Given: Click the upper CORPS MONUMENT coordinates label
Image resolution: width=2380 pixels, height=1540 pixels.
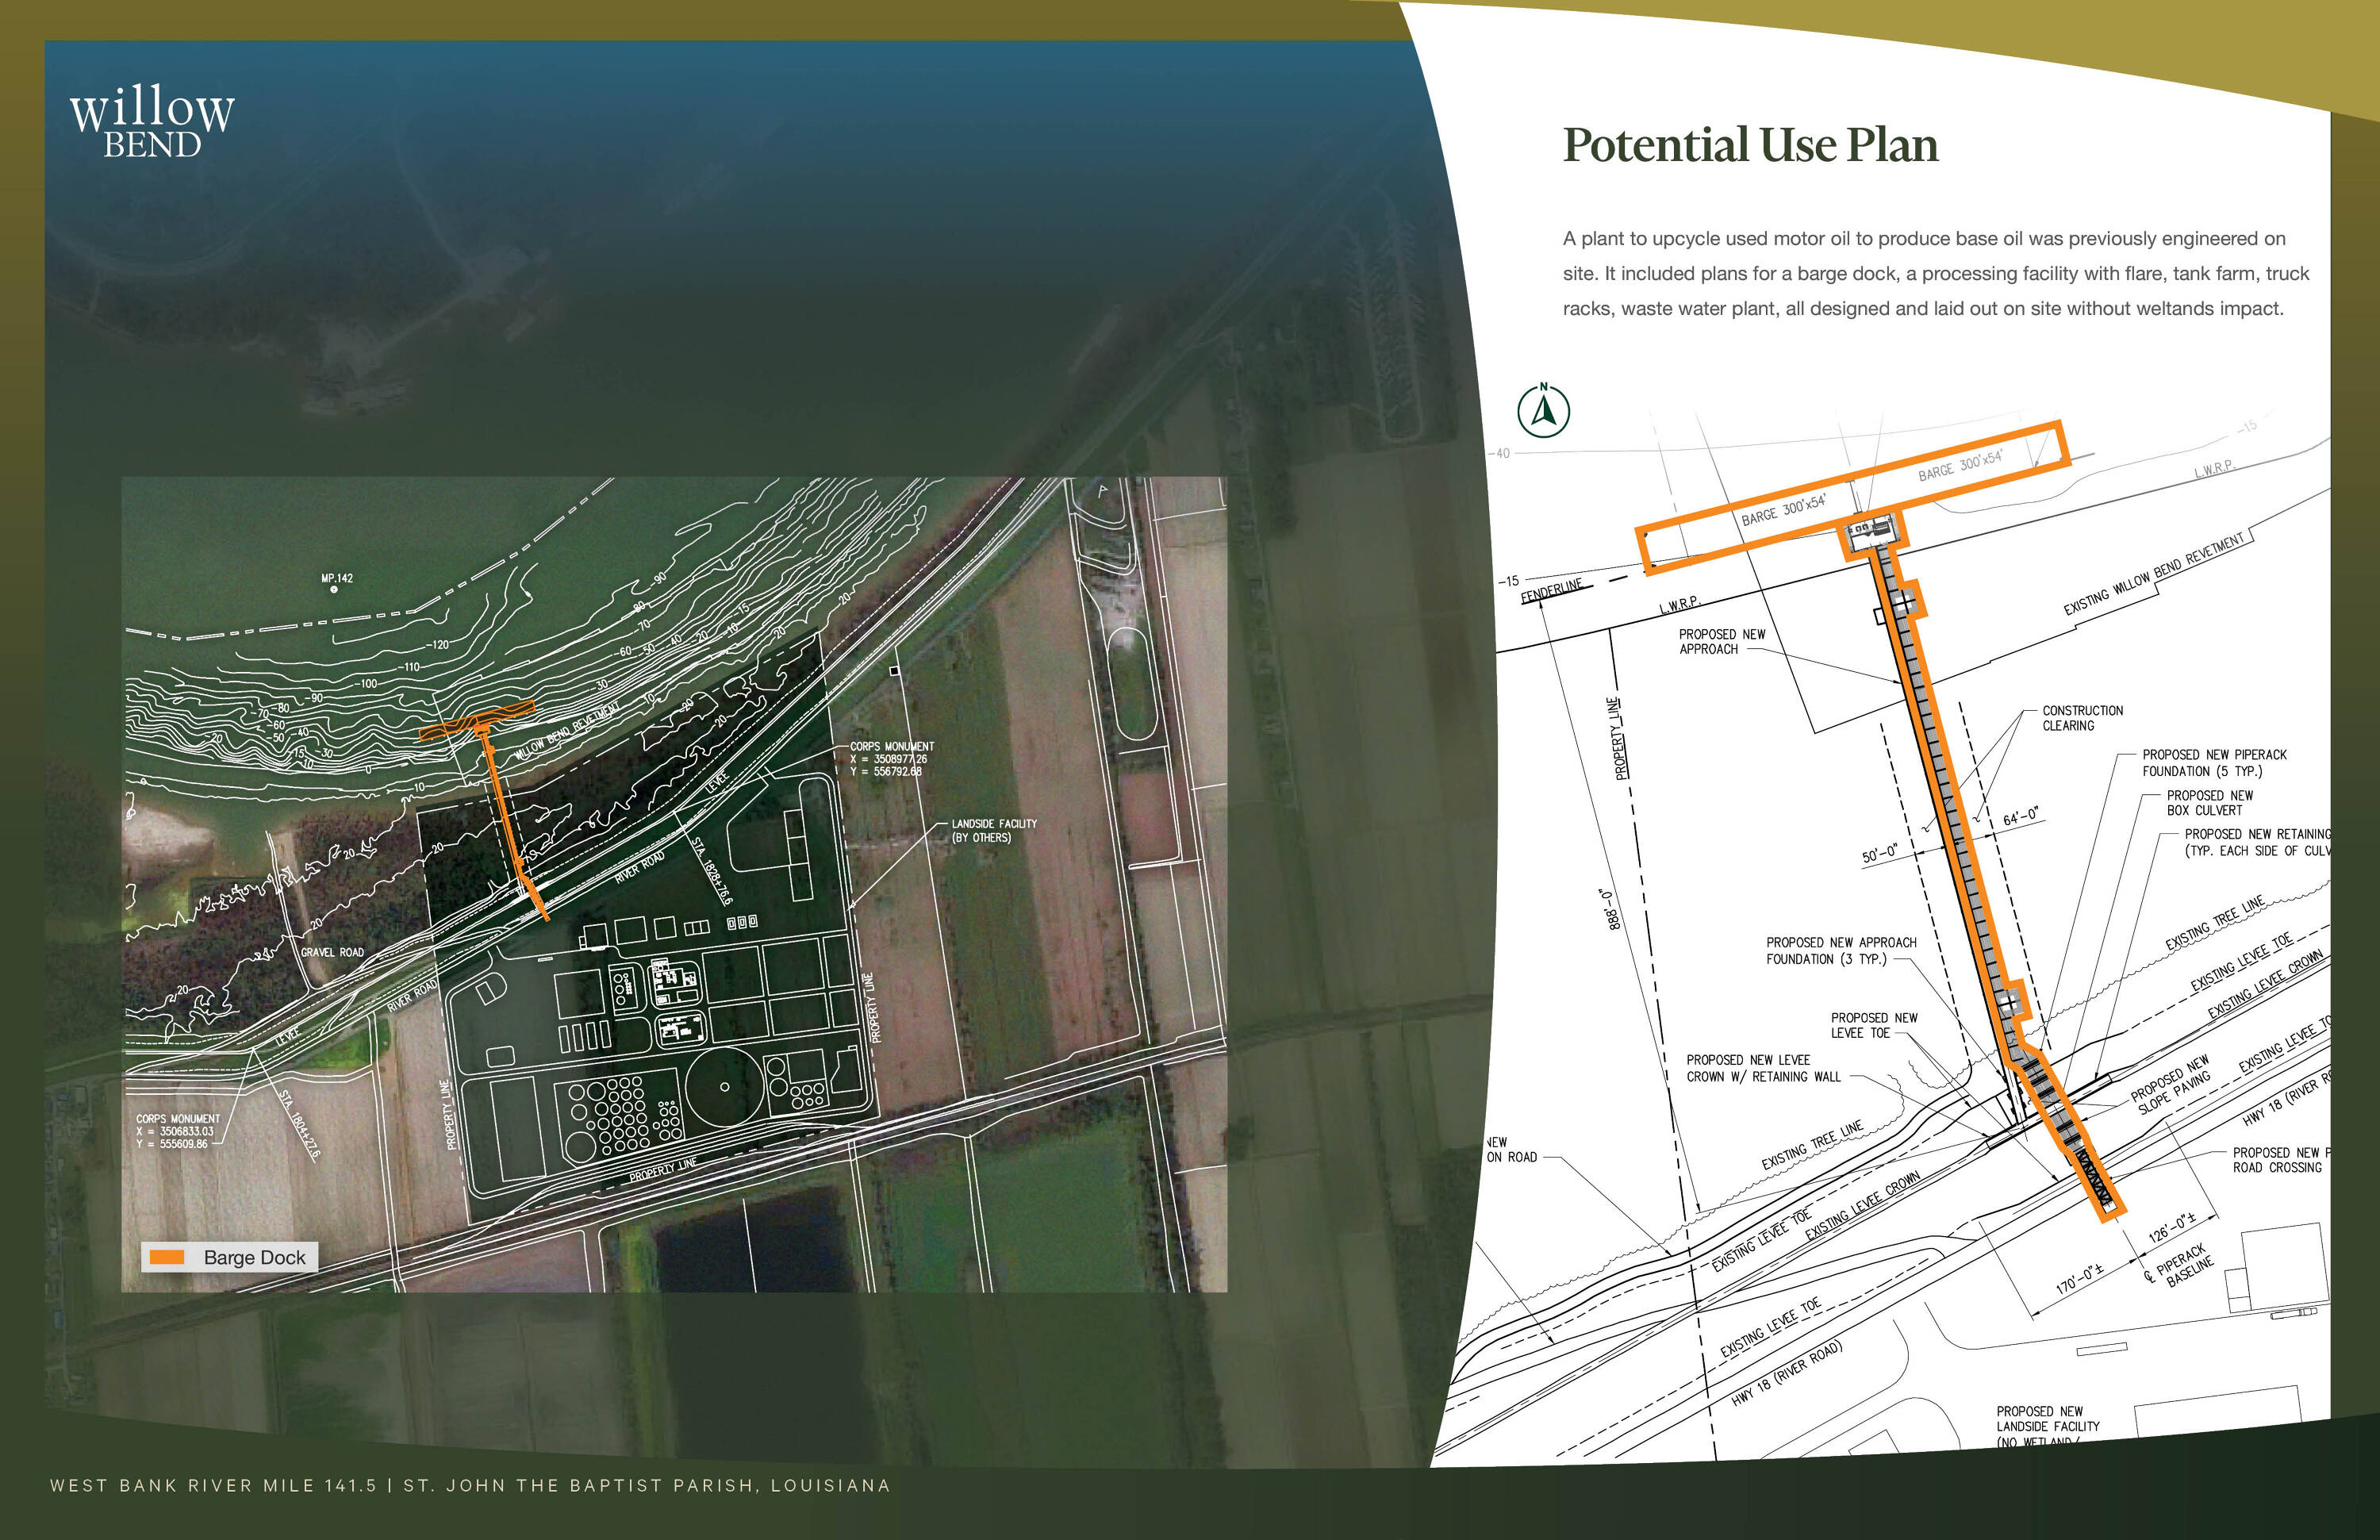Looking at the screenshot, I should (x=891, y=759).
